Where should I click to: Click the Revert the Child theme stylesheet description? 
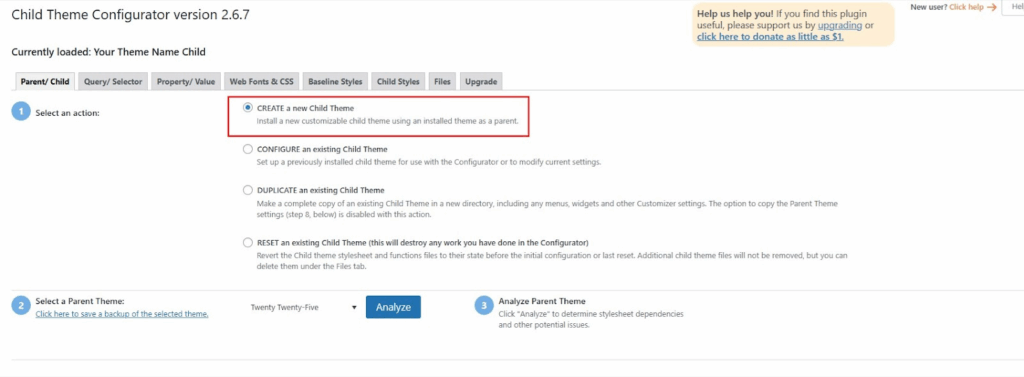click(x=552, y=261)
